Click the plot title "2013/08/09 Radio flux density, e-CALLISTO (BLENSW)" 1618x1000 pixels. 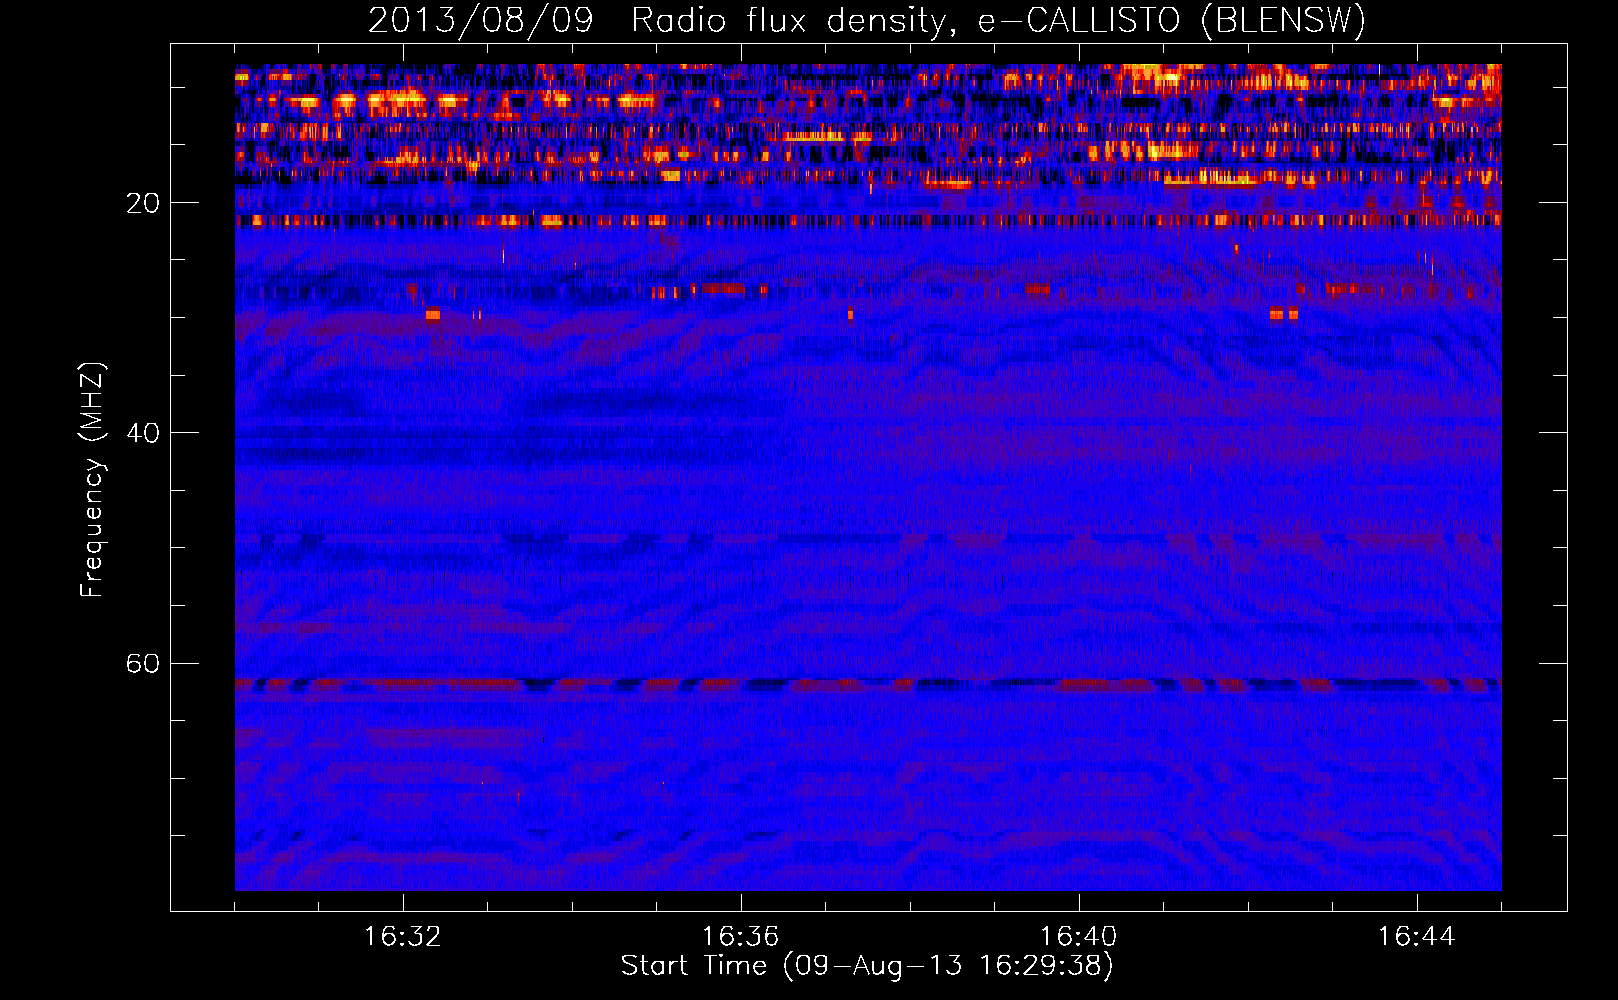coord(866,20)
